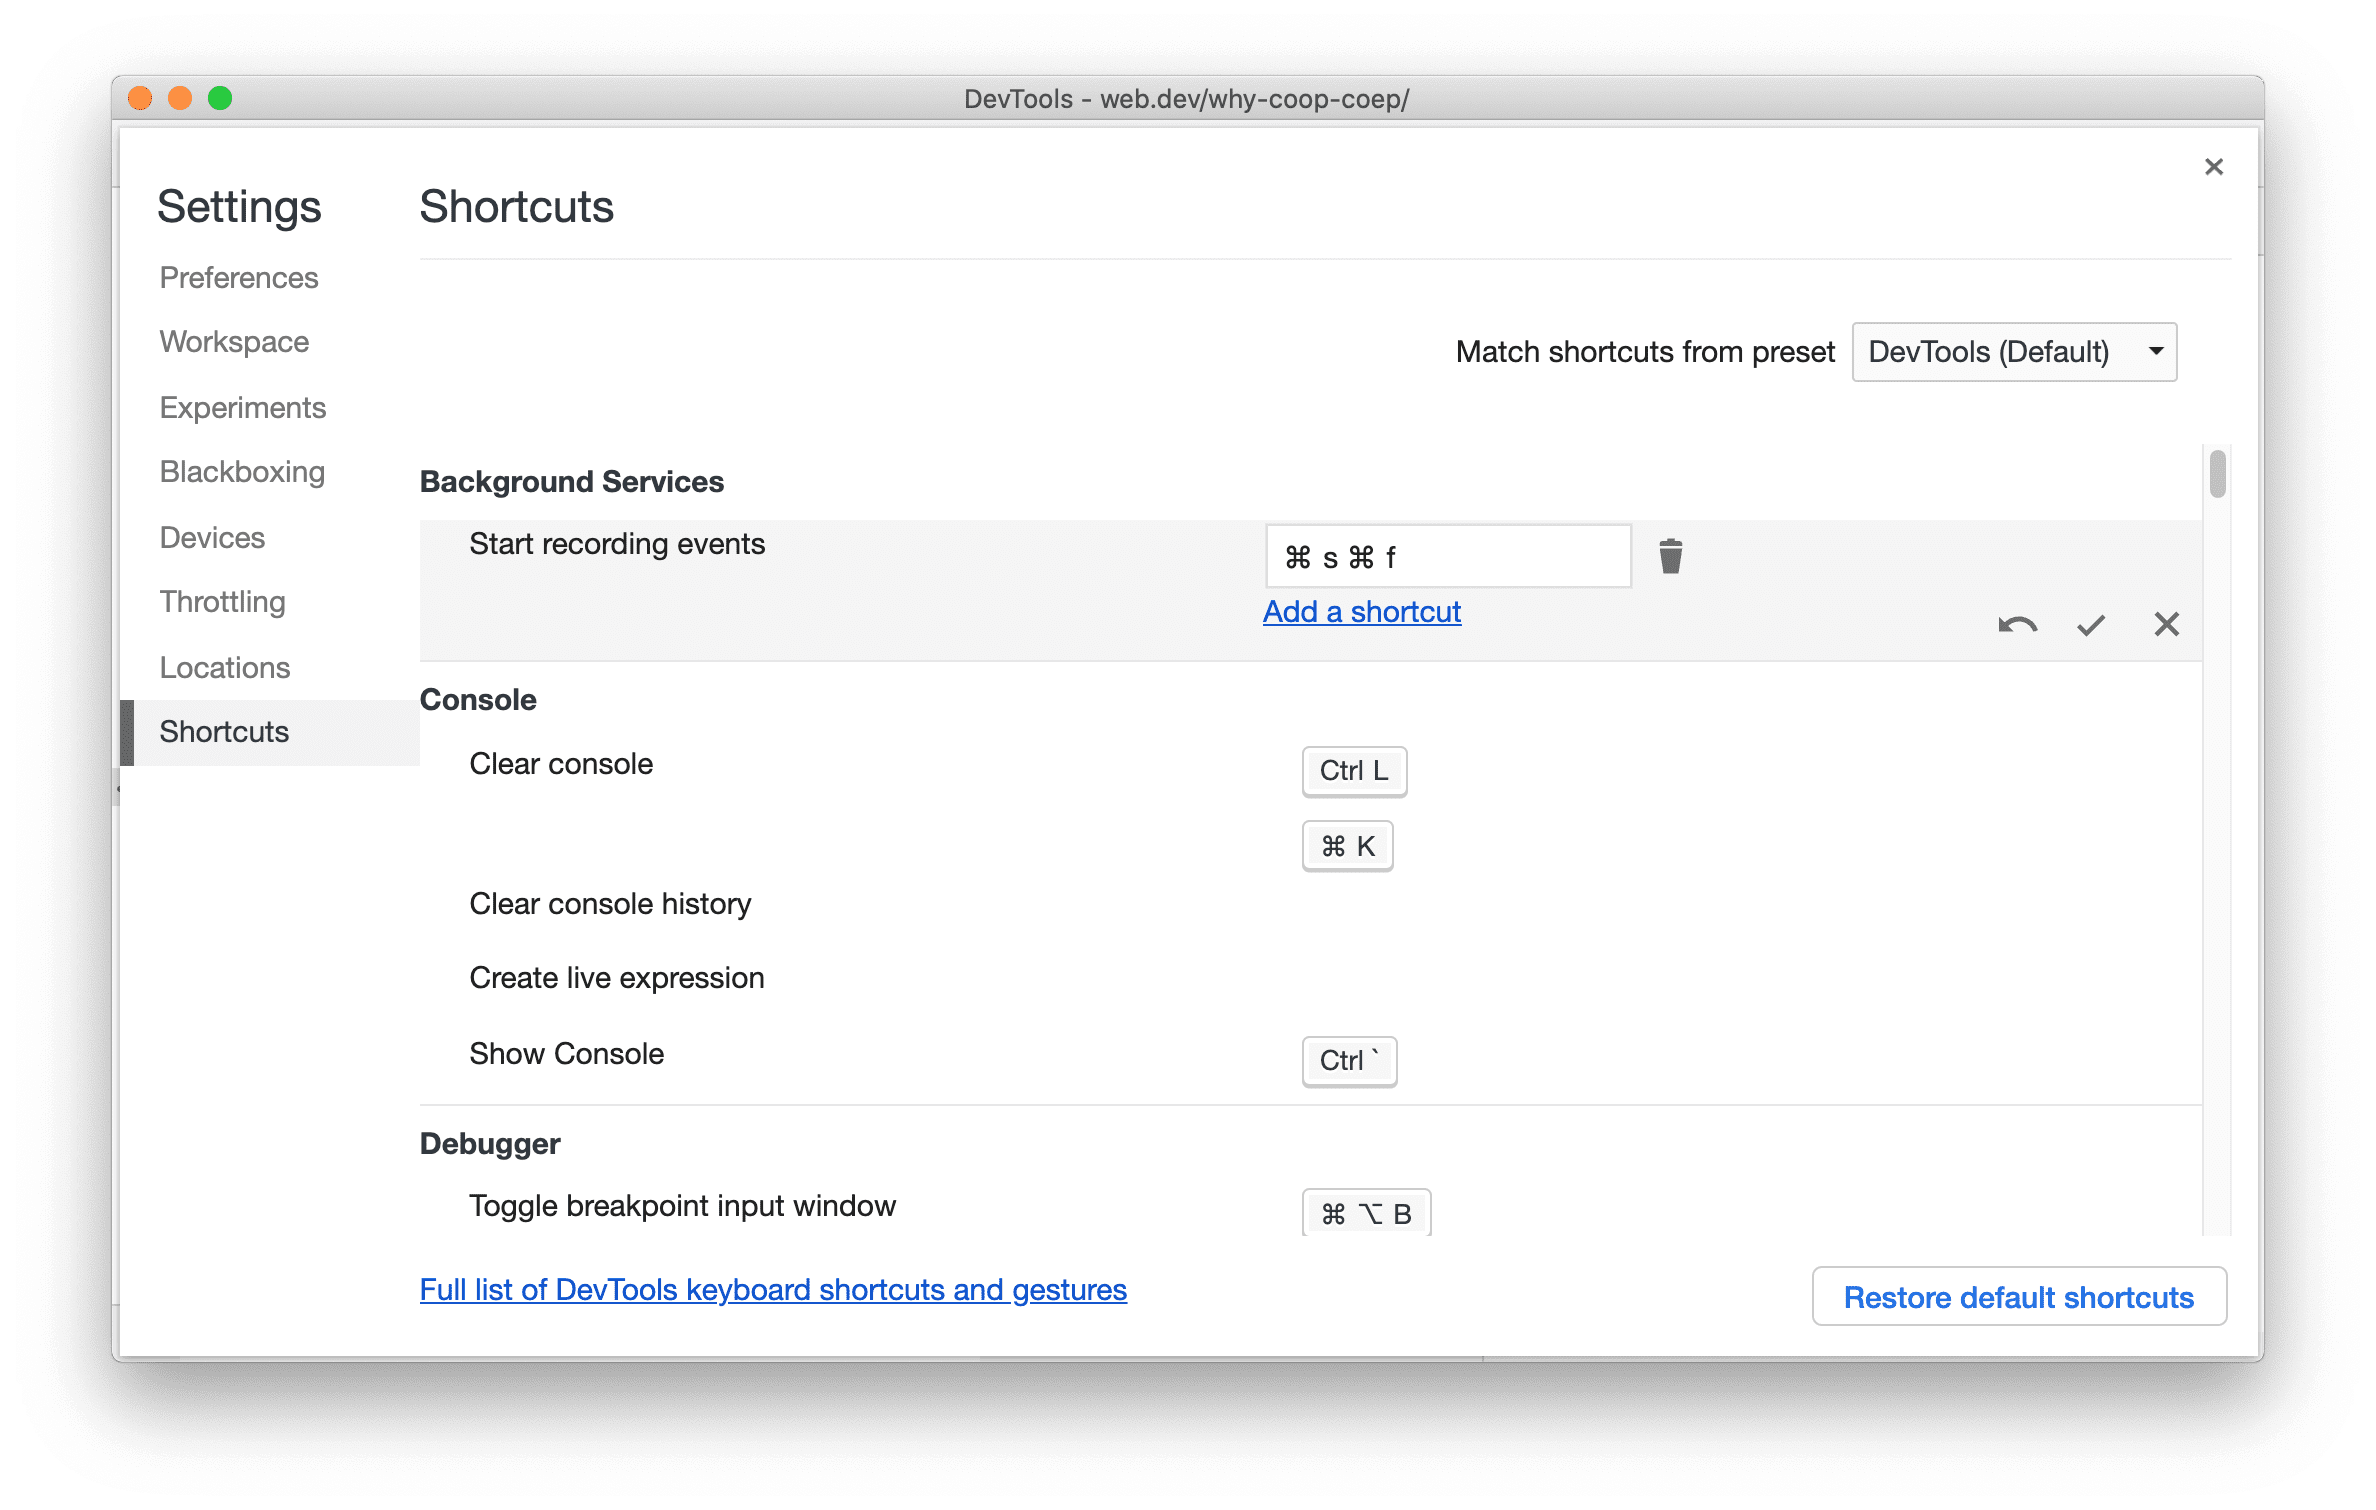
Task: Click the undo arrow icon
Action: [x=2012, y=623]
